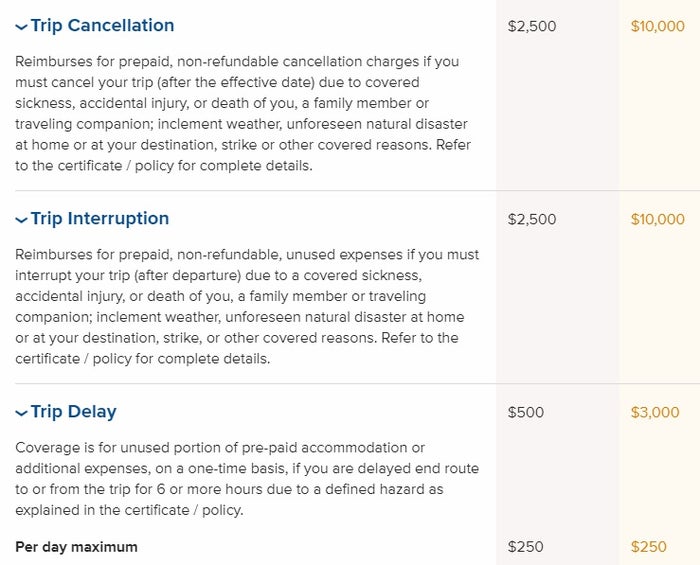Click the divider line above Trip Interruption
This screenshot has height=565, width=700.
click(357, 191)
